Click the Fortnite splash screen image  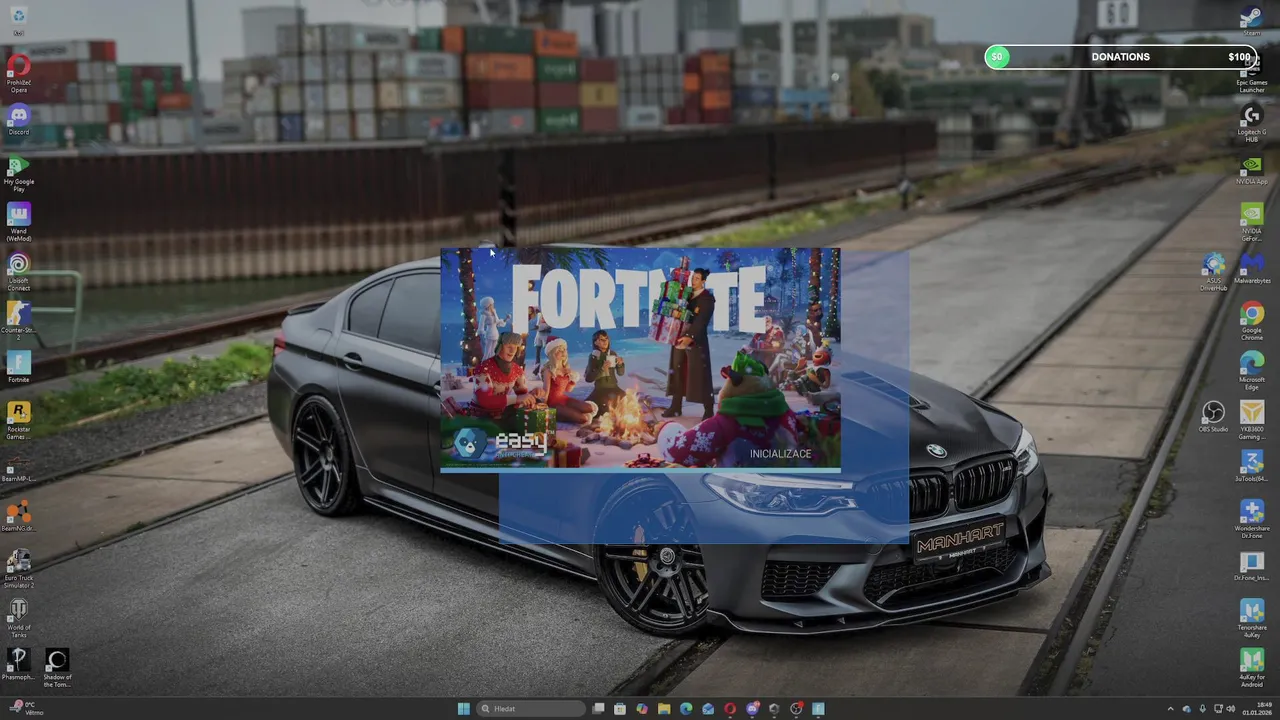(x=640, y=358)
